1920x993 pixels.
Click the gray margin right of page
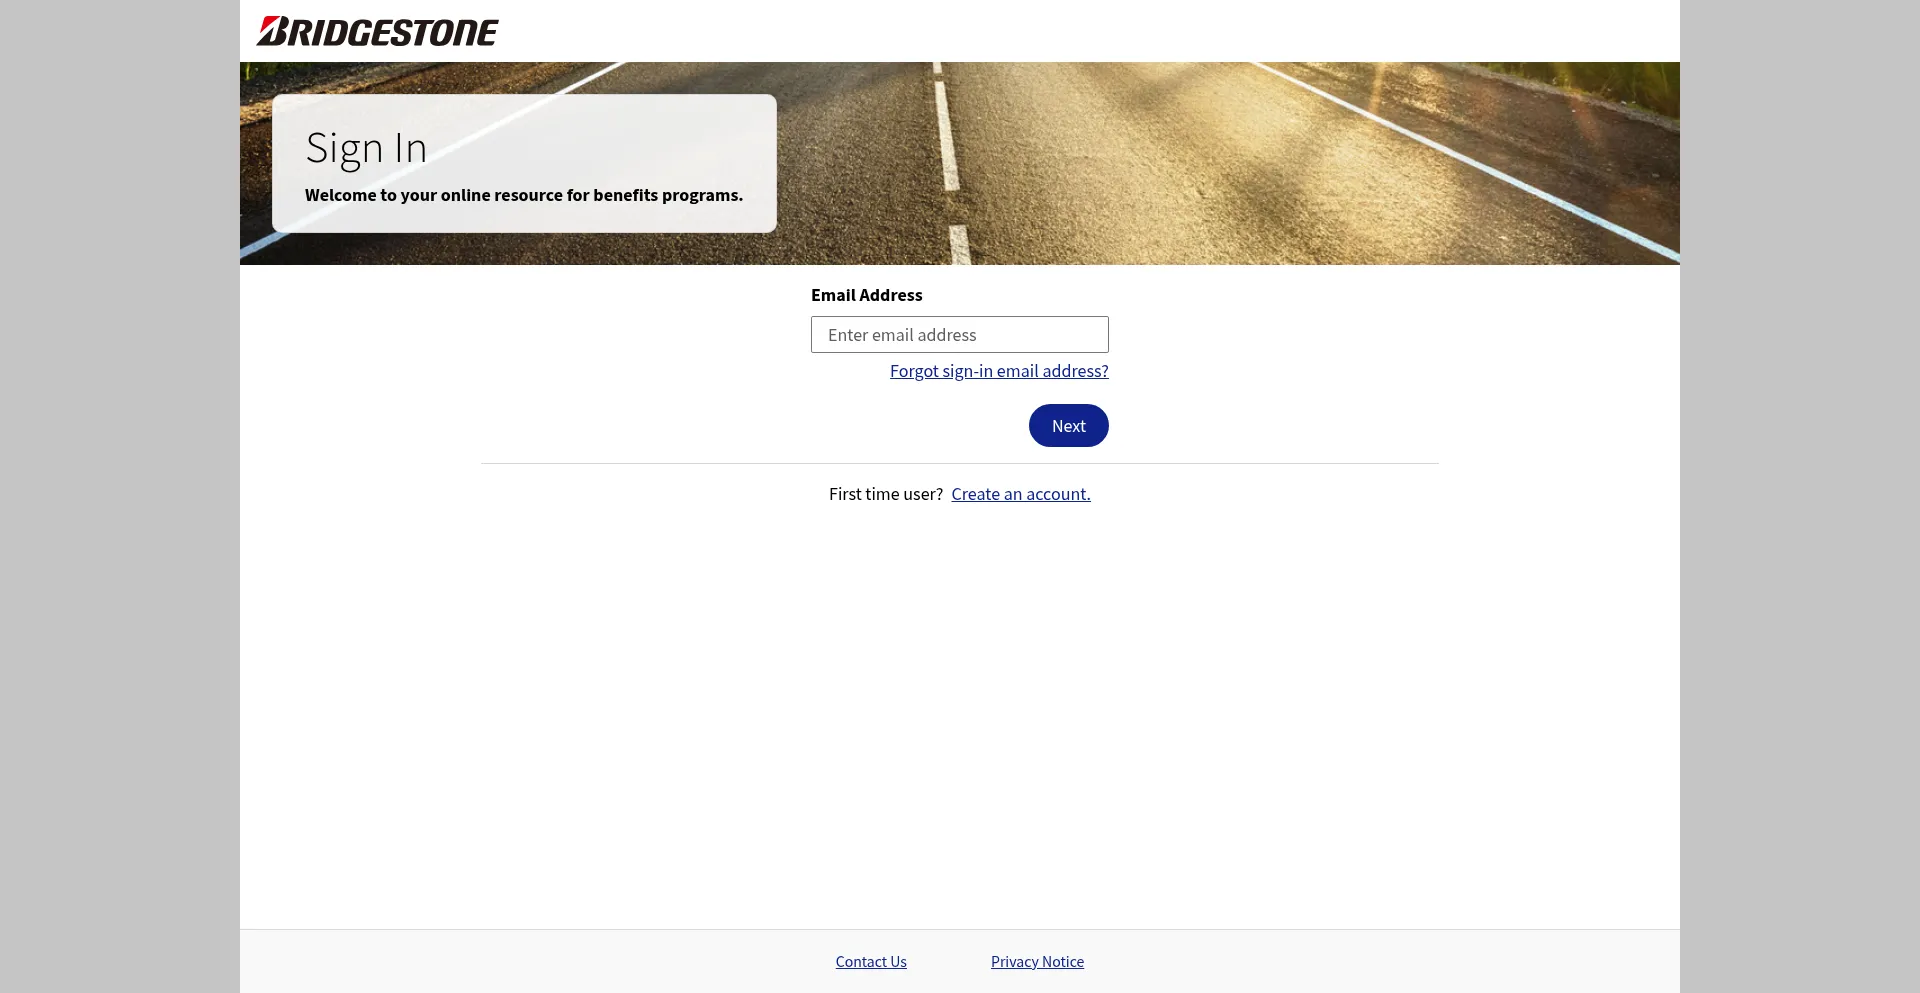pos(1800,500)
